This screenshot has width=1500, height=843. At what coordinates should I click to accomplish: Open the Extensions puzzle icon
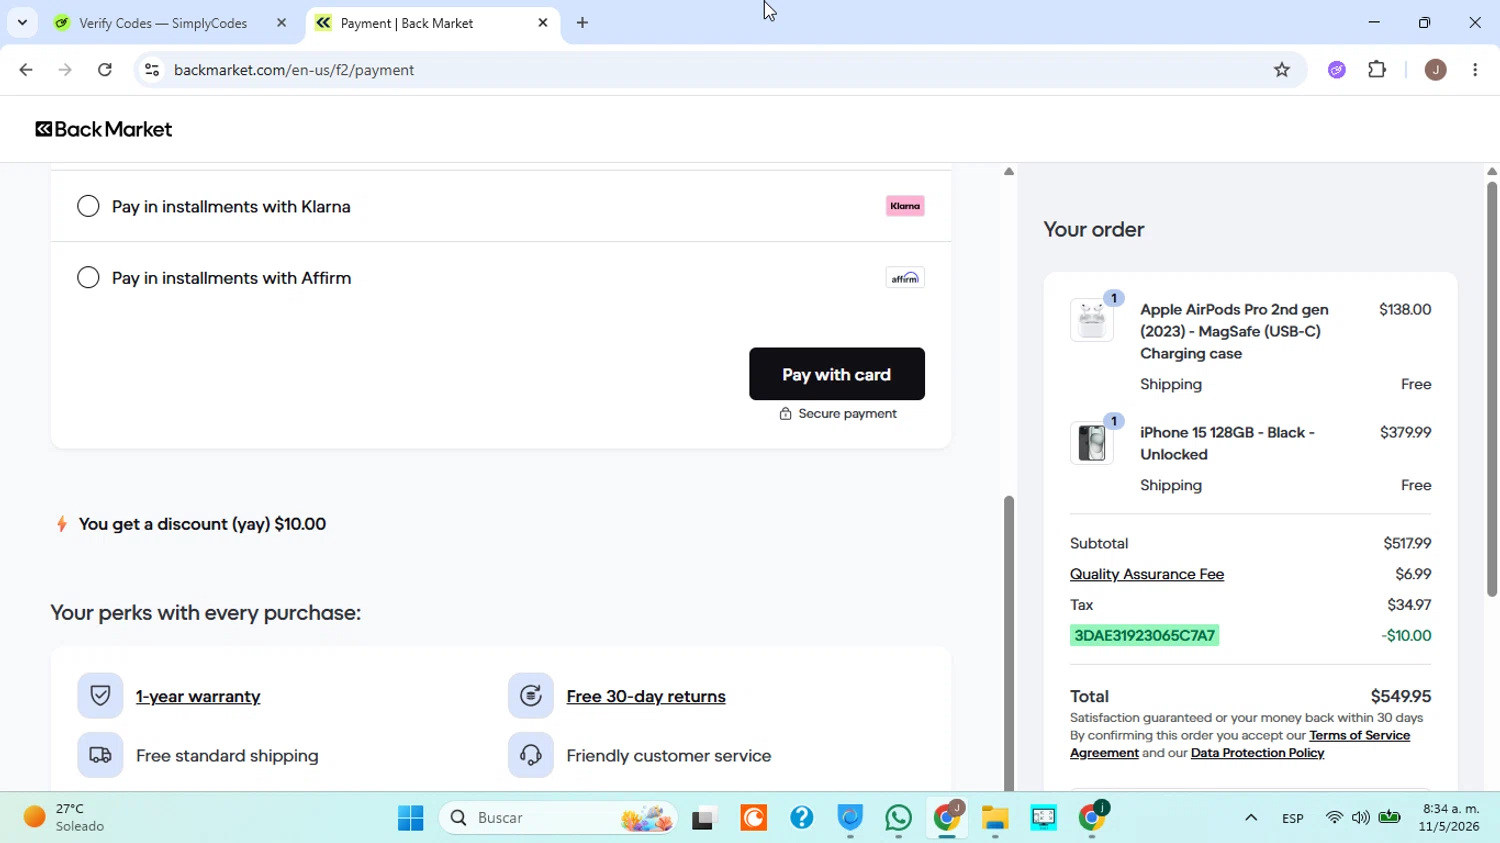tap(1377, 70)
